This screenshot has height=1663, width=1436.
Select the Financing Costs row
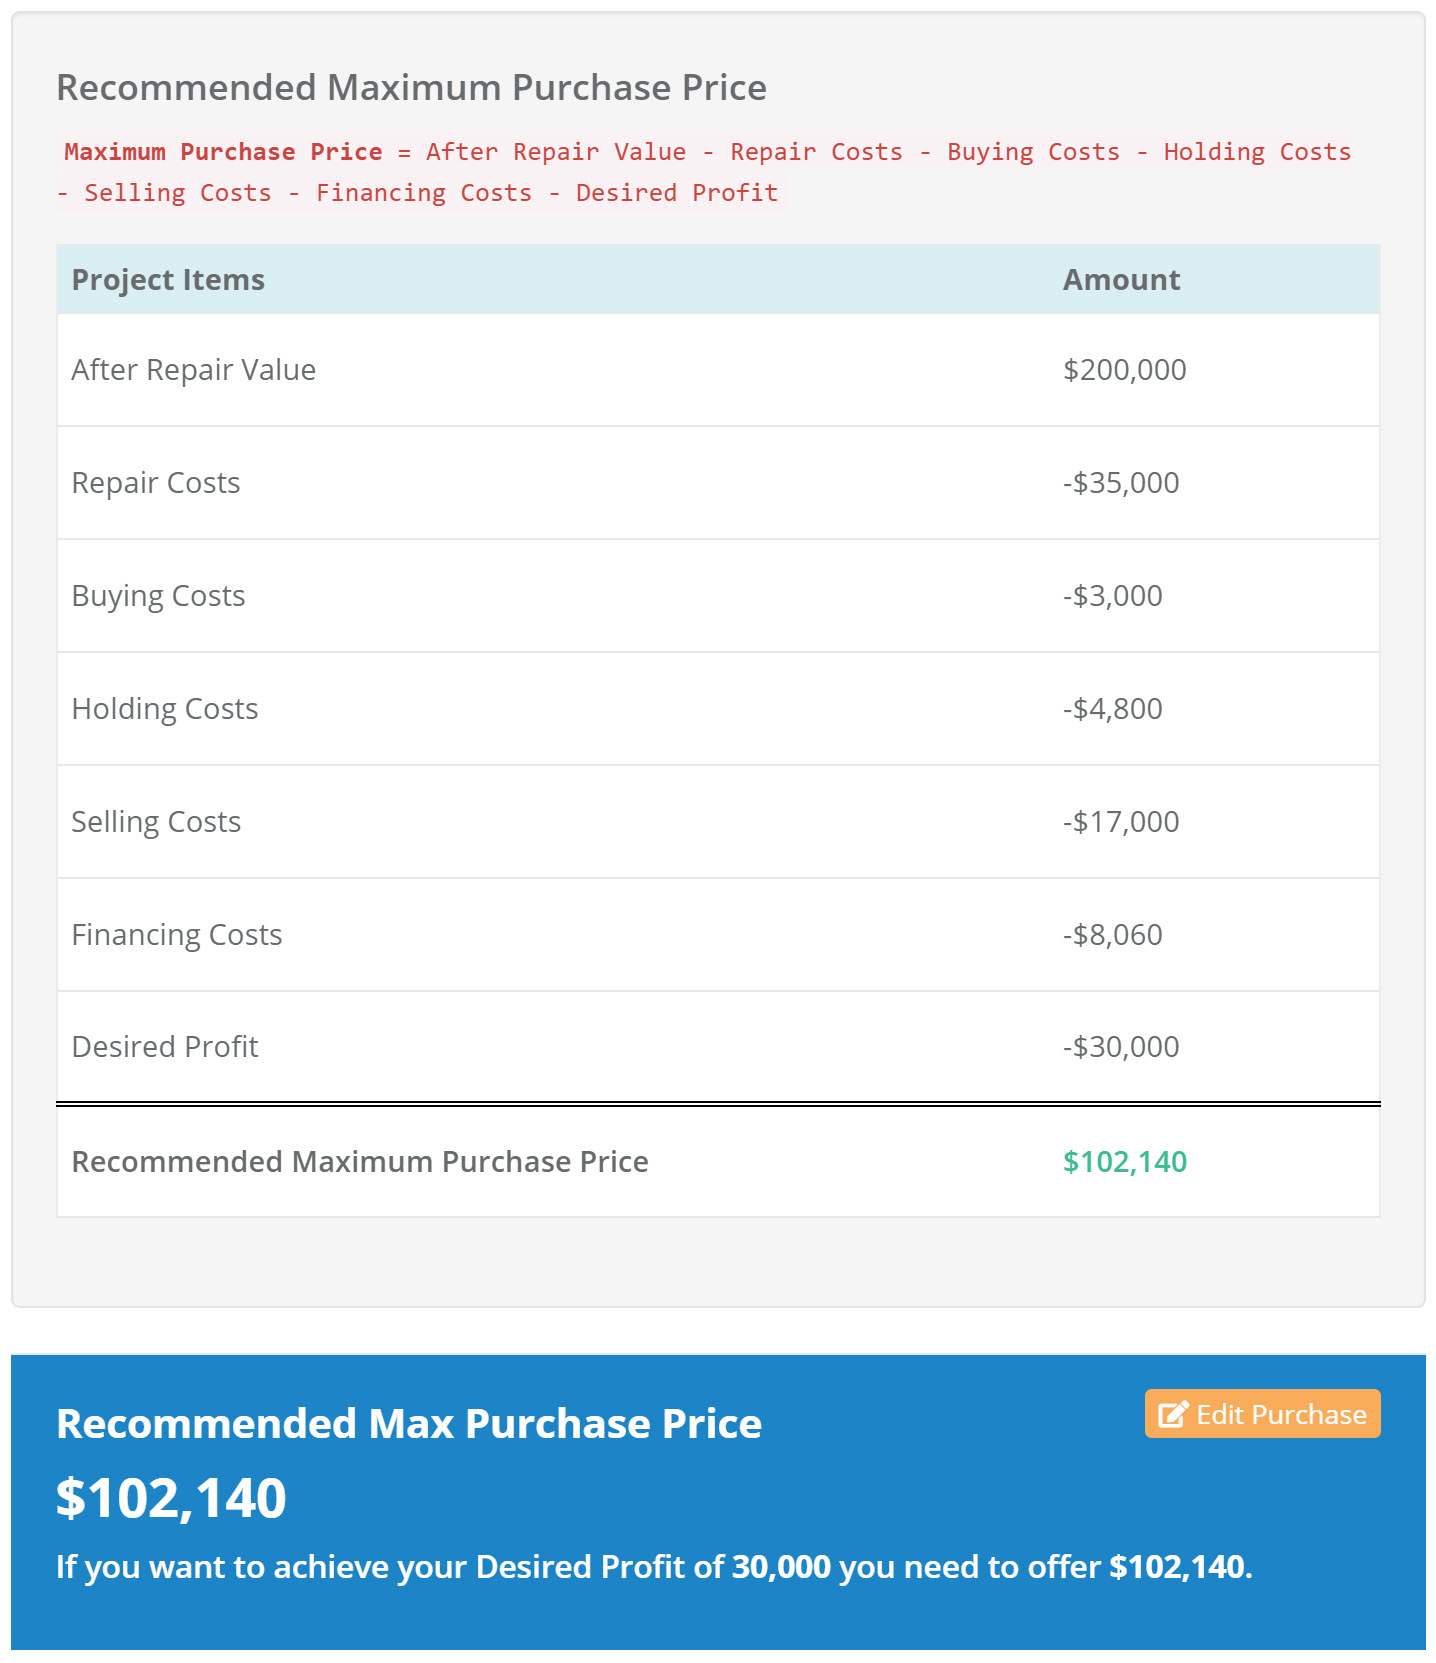point(718,935)
